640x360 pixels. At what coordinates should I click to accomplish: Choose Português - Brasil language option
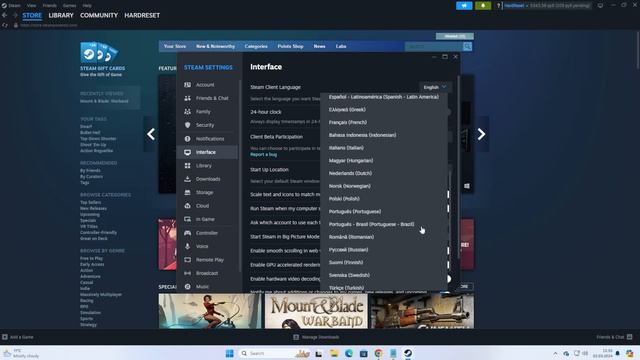[371, 224]
